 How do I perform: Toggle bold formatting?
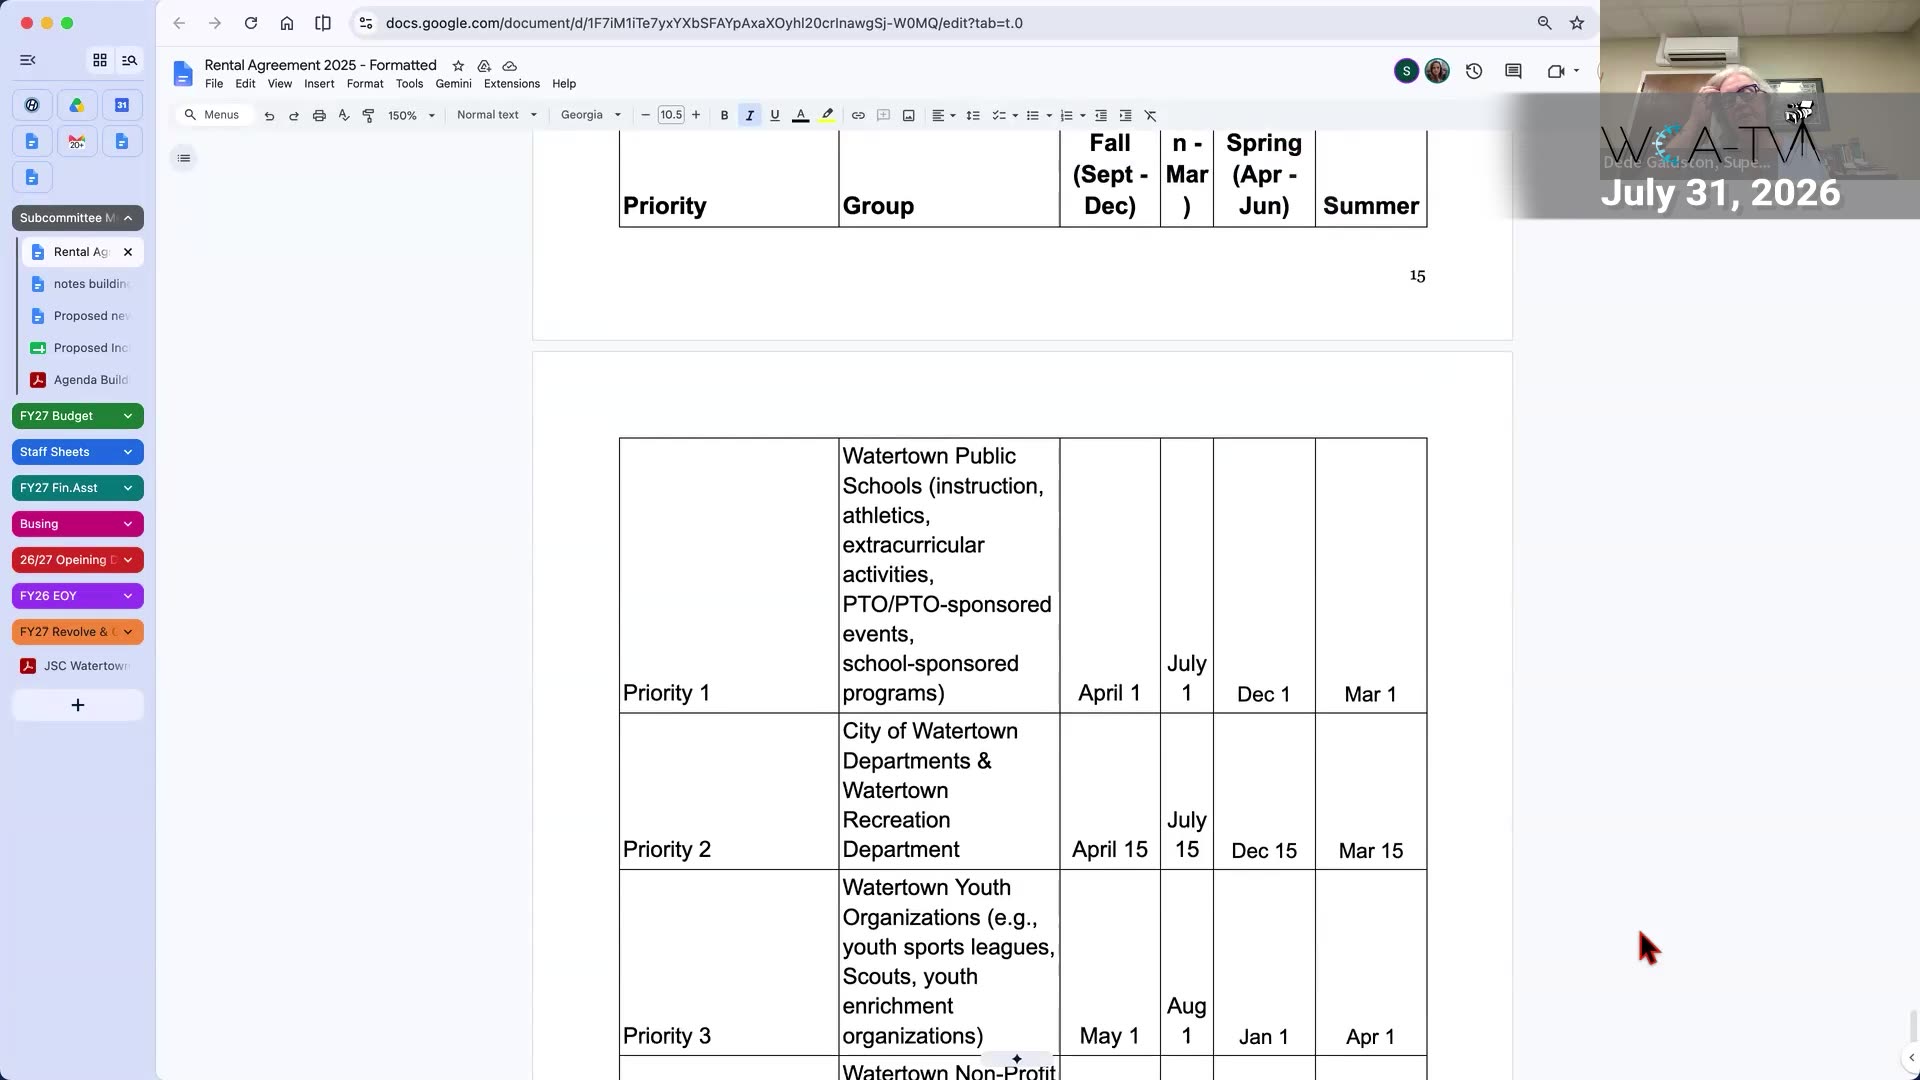[x=725, y=116]
